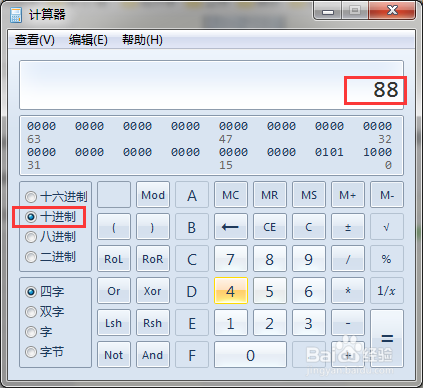Click the backspace arrow button

231,227
